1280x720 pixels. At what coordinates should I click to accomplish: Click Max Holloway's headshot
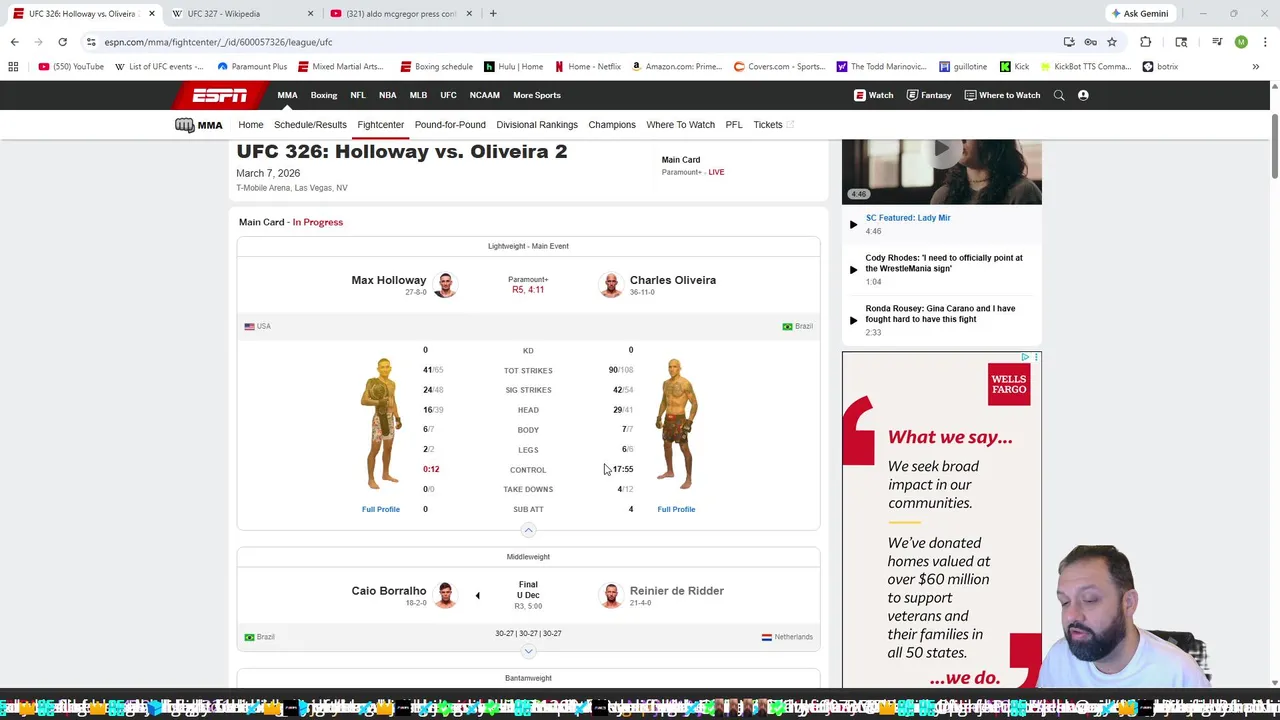click(x=445, y=285)
